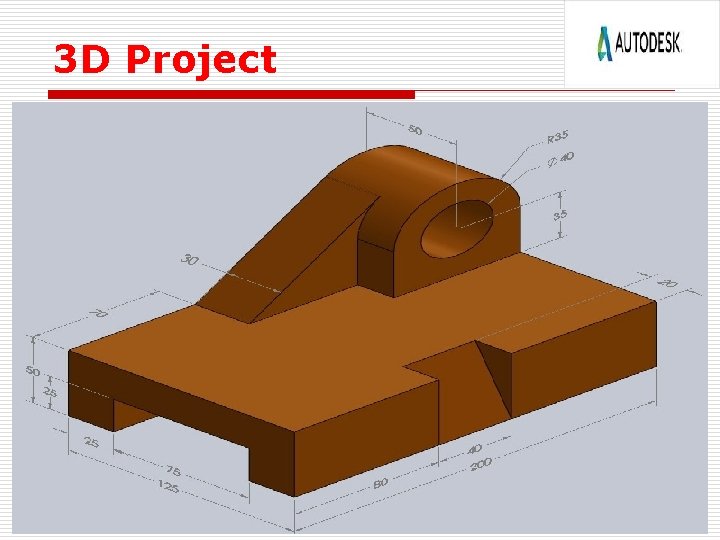
Task: Click the Ø40 hole diameter label
Action: click(560, 159)
